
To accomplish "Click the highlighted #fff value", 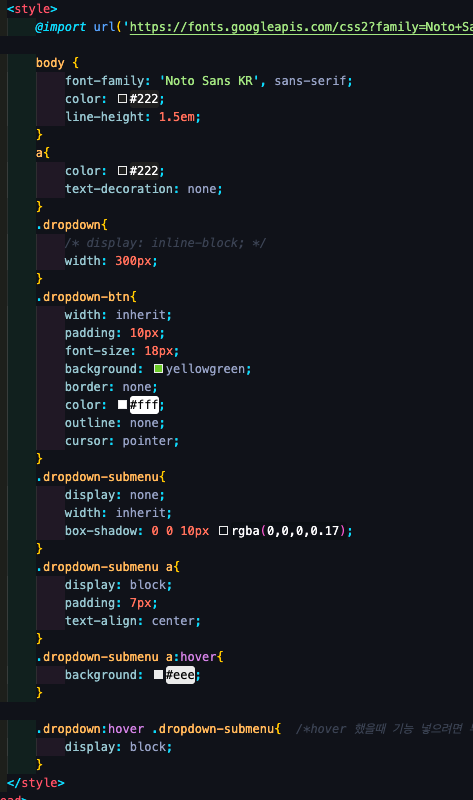I will coord(144,405).
